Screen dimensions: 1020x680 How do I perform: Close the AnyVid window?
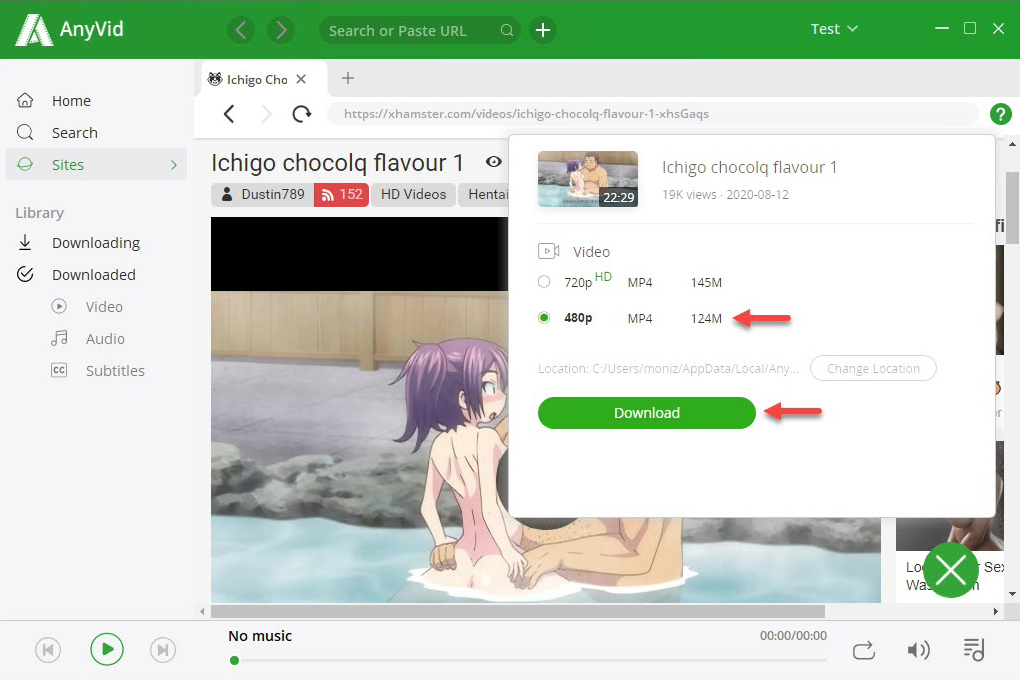pyautogui.click(x=999, y=28)
